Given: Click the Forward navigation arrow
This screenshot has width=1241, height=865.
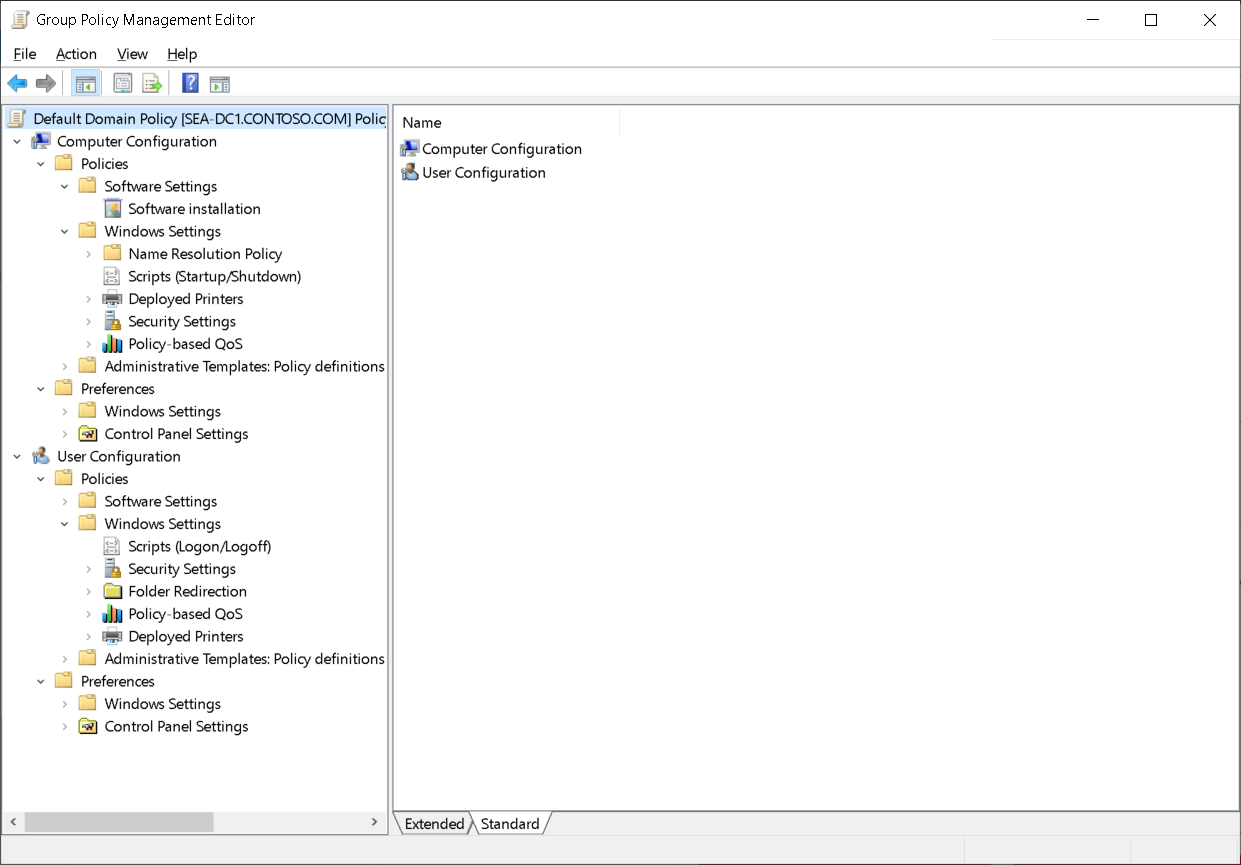Looking at the screenshot, I should coord(45,83).
